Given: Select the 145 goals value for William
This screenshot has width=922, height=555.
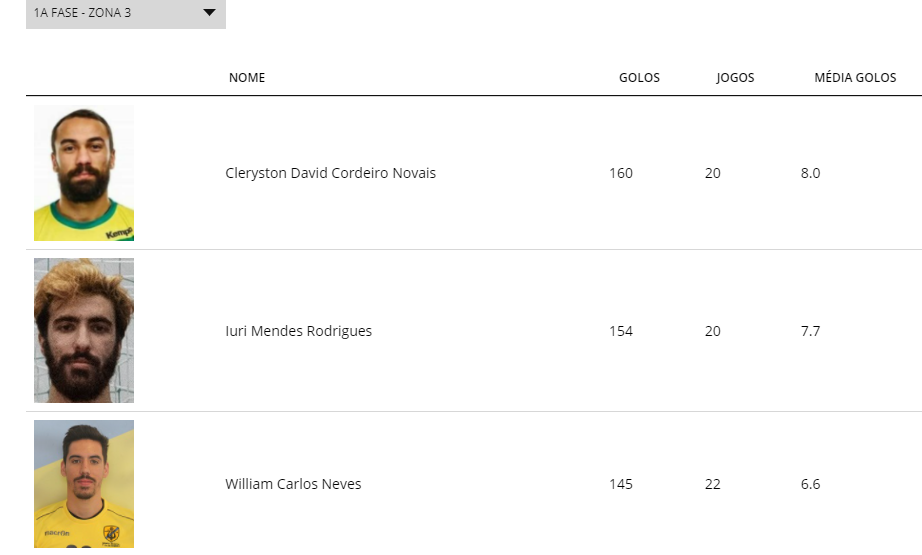Looking at the screenshot, I should pyautogui.click(x=621, y=484).
